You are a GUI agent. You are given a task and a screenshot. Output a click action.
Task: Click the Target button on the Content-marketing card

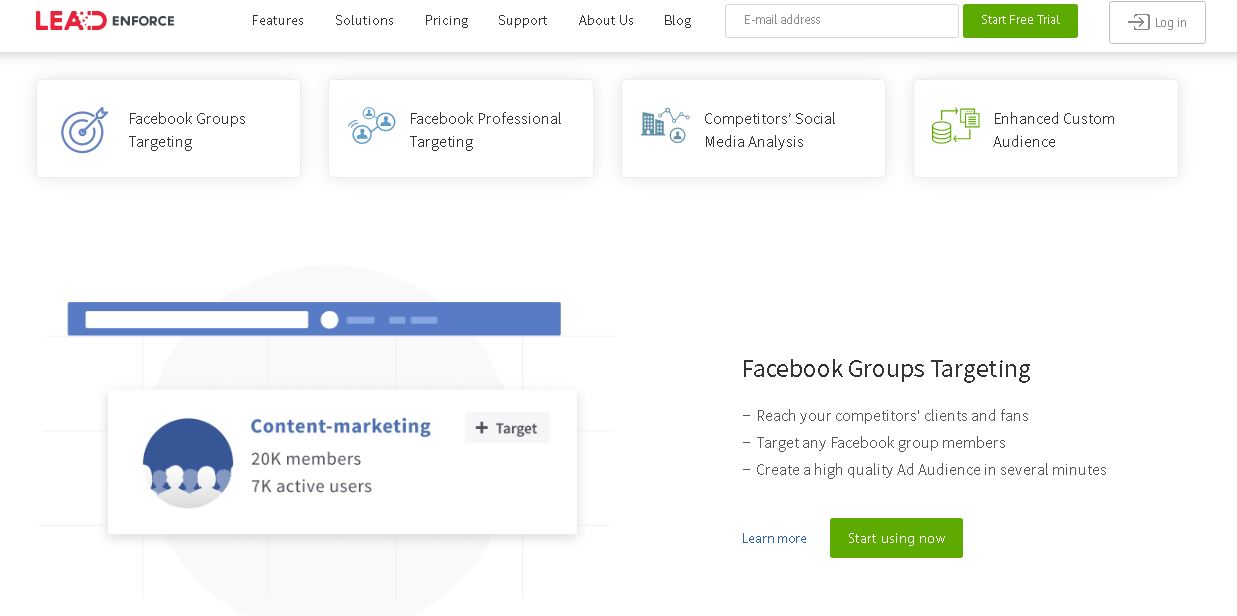point(507,428)
